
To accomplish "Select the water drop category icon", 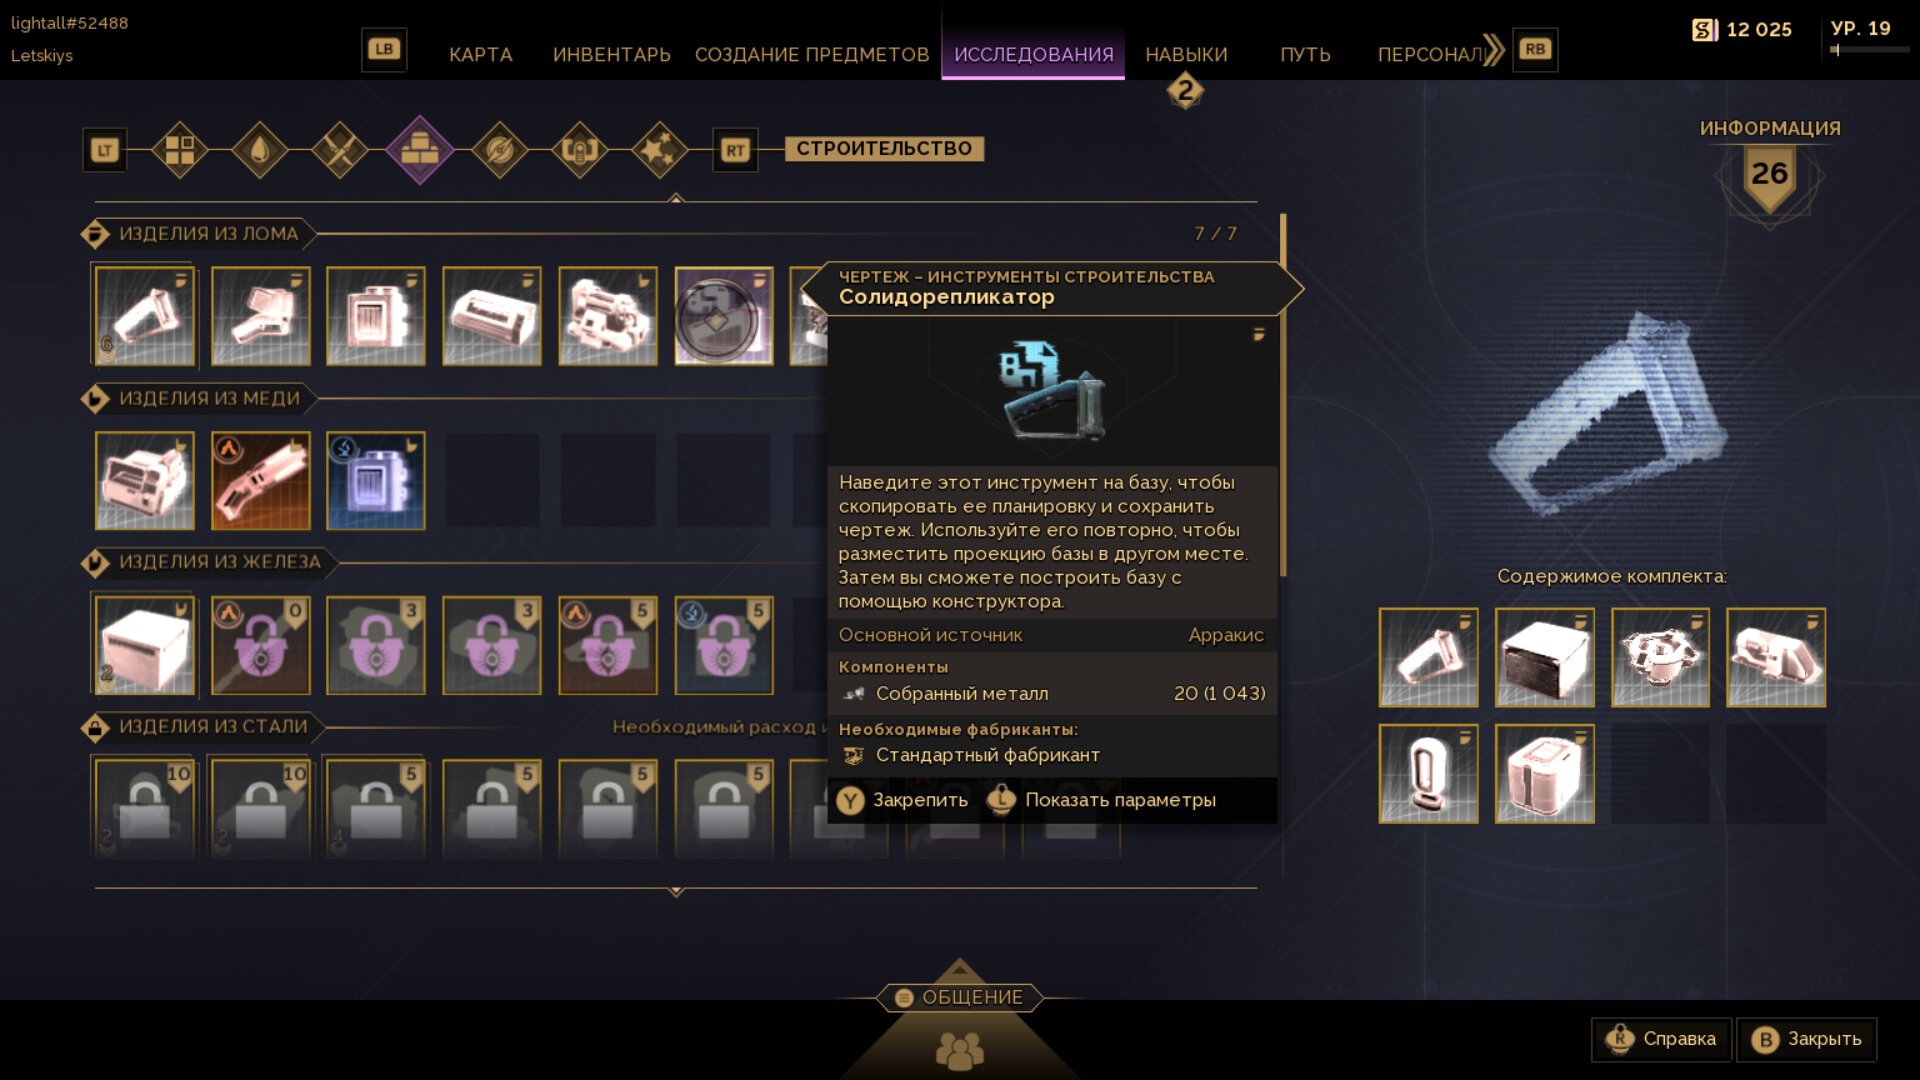I will 260,150.
